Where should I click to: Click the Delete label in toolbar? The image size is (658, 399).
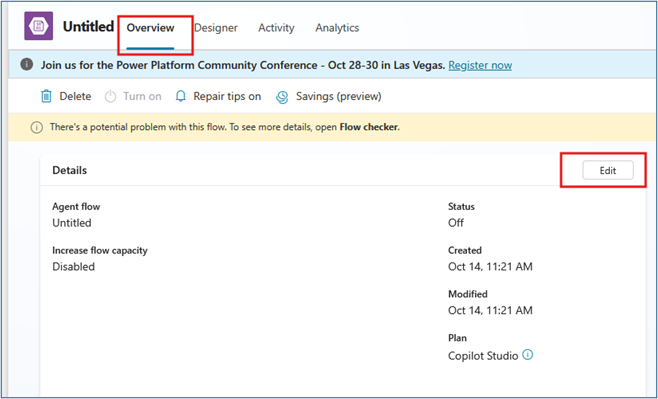(75, 96)
